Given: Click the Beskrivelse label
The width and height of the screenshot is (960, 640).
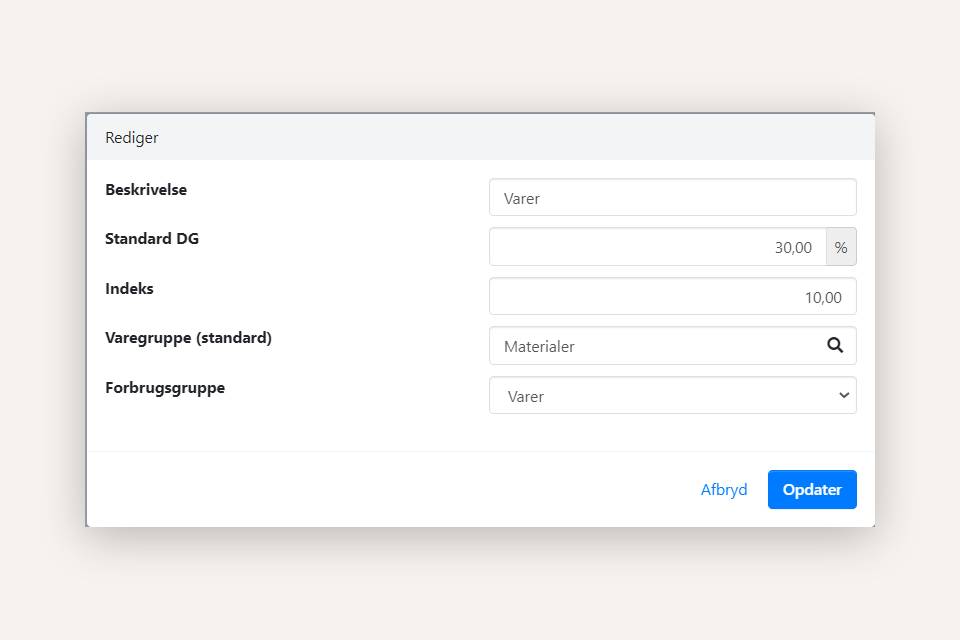Looking at the screenshot, I should click(x=146, y=189).
